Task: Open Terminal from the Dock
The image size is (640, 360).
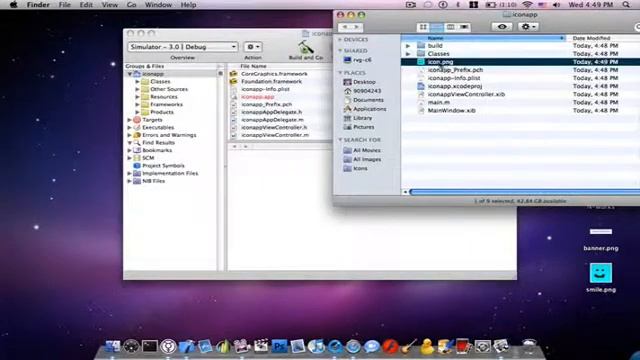Action: tap(150, 347)
